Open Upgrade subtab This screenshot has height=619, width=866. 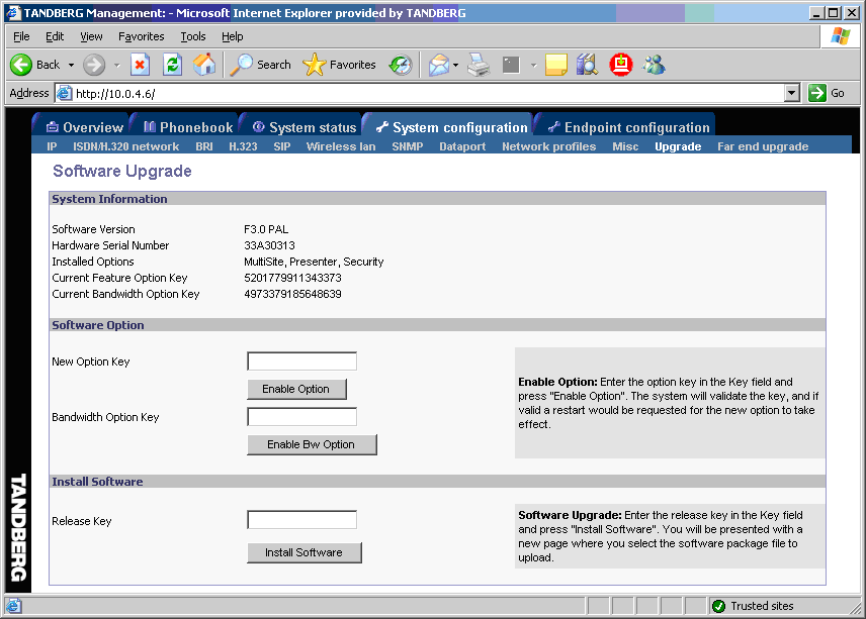678,146
